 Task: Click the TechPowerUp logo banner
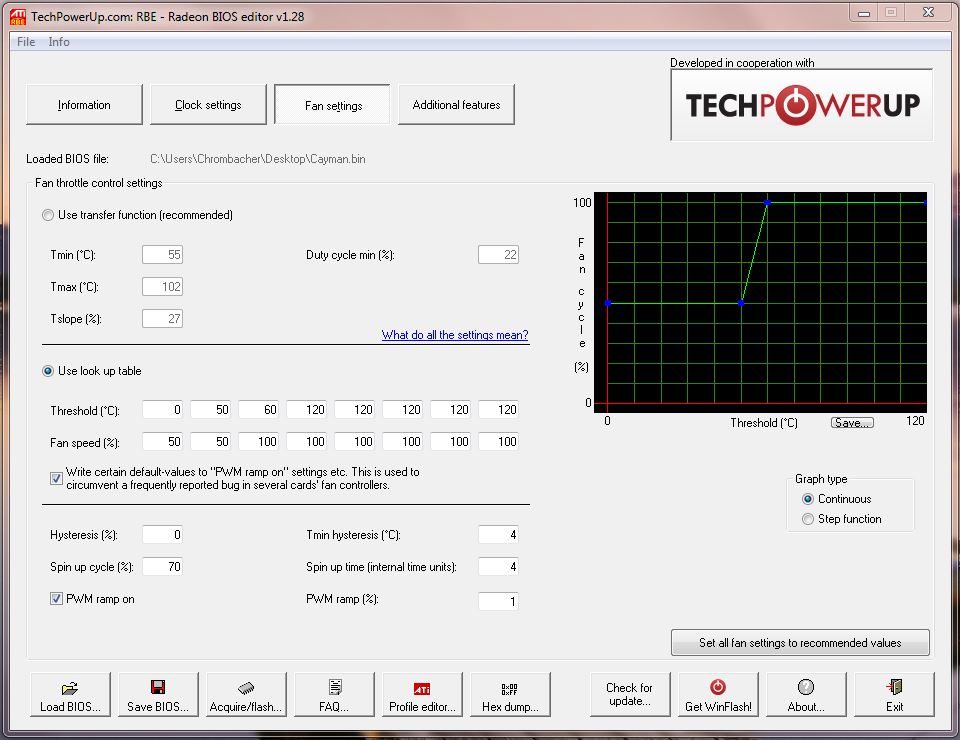[802, 105]
